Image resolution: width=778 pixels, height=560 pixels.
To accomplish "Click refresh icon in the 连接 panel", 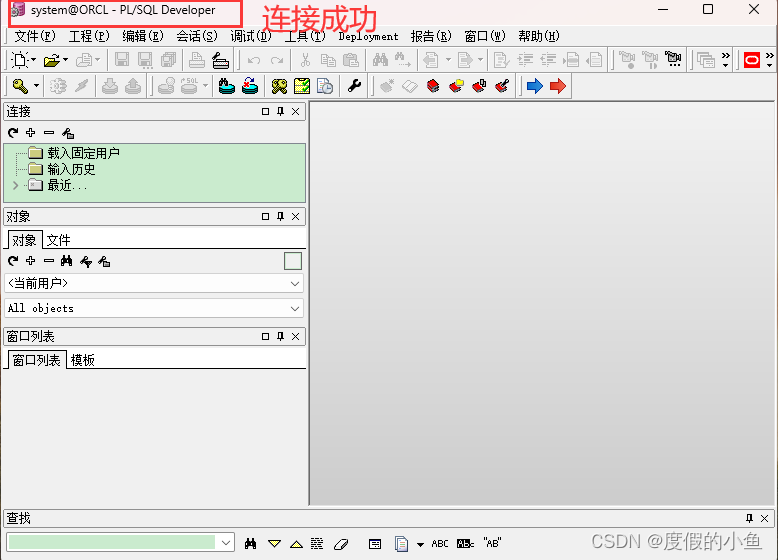I will [13, 132].
